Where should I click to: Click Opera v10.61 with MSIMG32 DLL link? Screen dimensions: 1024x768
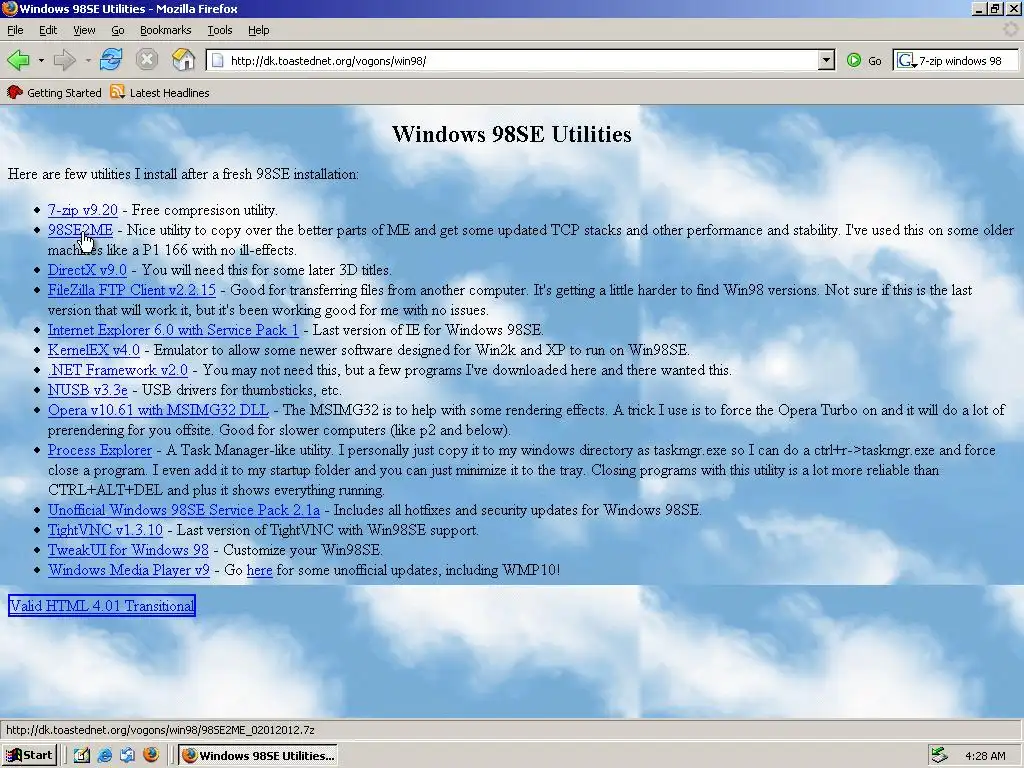point(158,410)
